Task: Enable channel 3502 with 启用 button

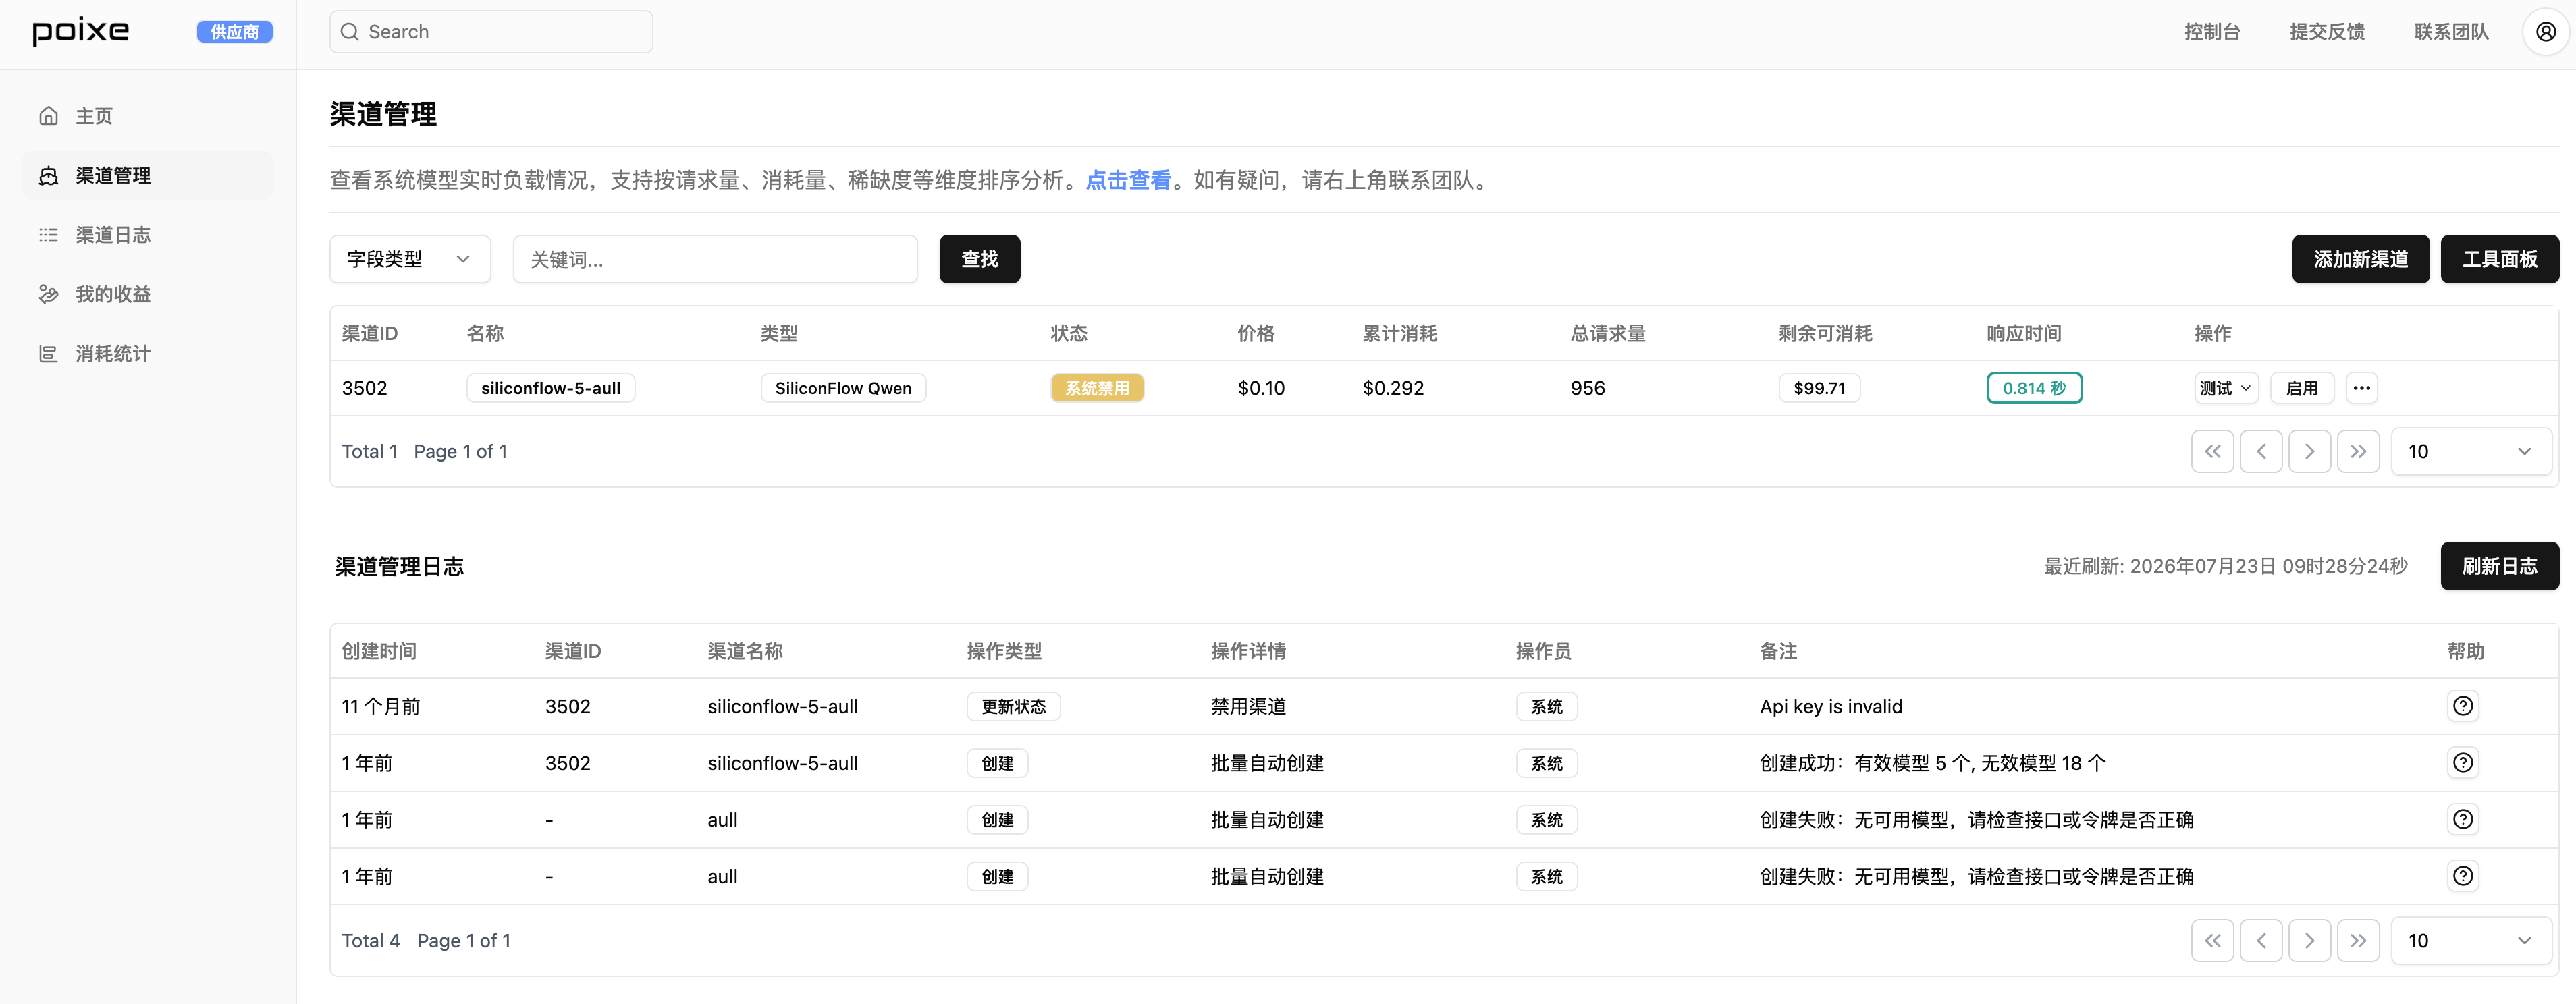Action: (x=2301, y=388)
